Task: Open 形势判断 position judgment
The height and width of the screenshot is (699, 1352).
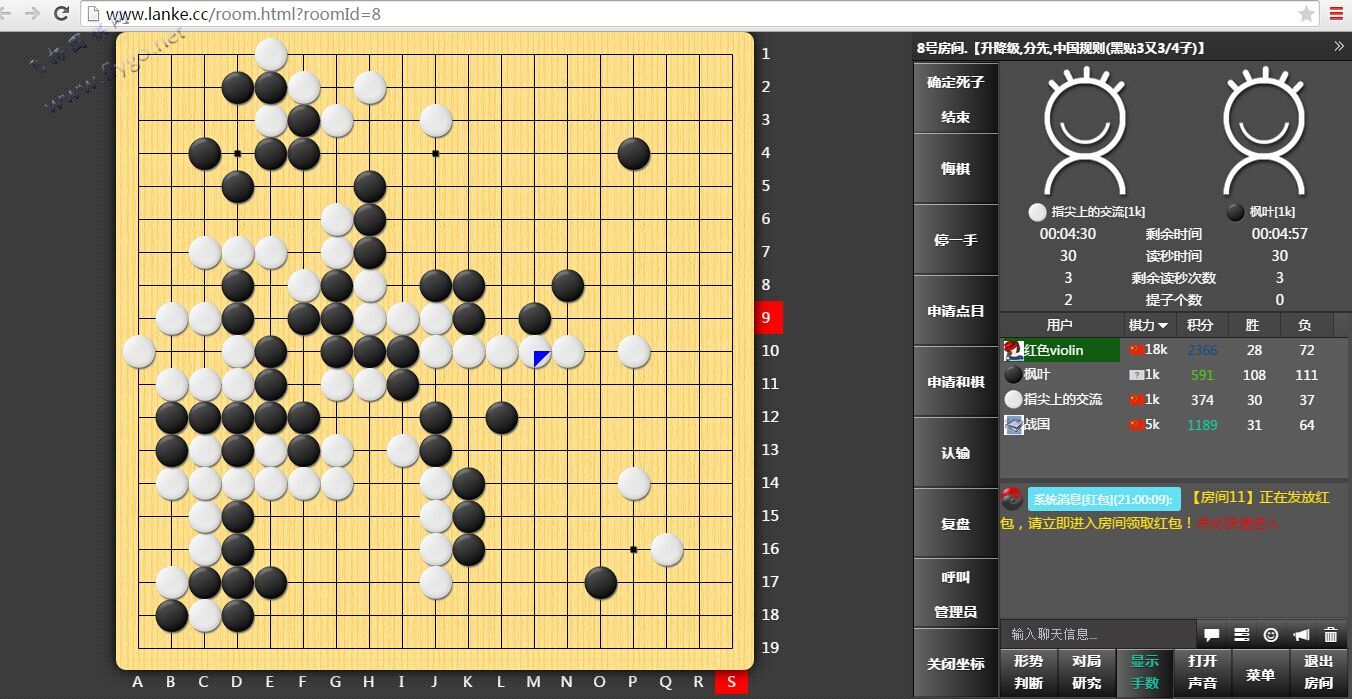Action: point(1028,672)
